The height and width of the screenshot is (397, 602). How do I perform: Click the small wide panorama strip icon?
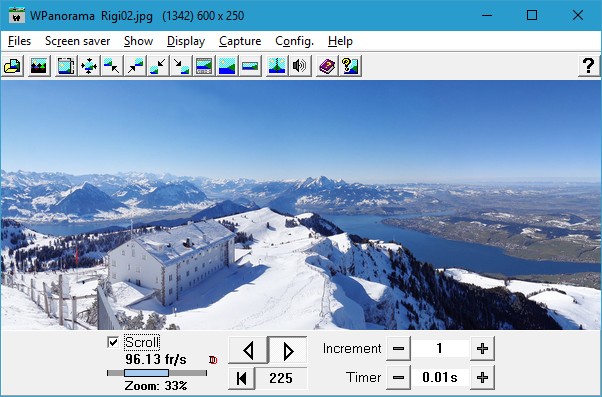coord(250,66)
